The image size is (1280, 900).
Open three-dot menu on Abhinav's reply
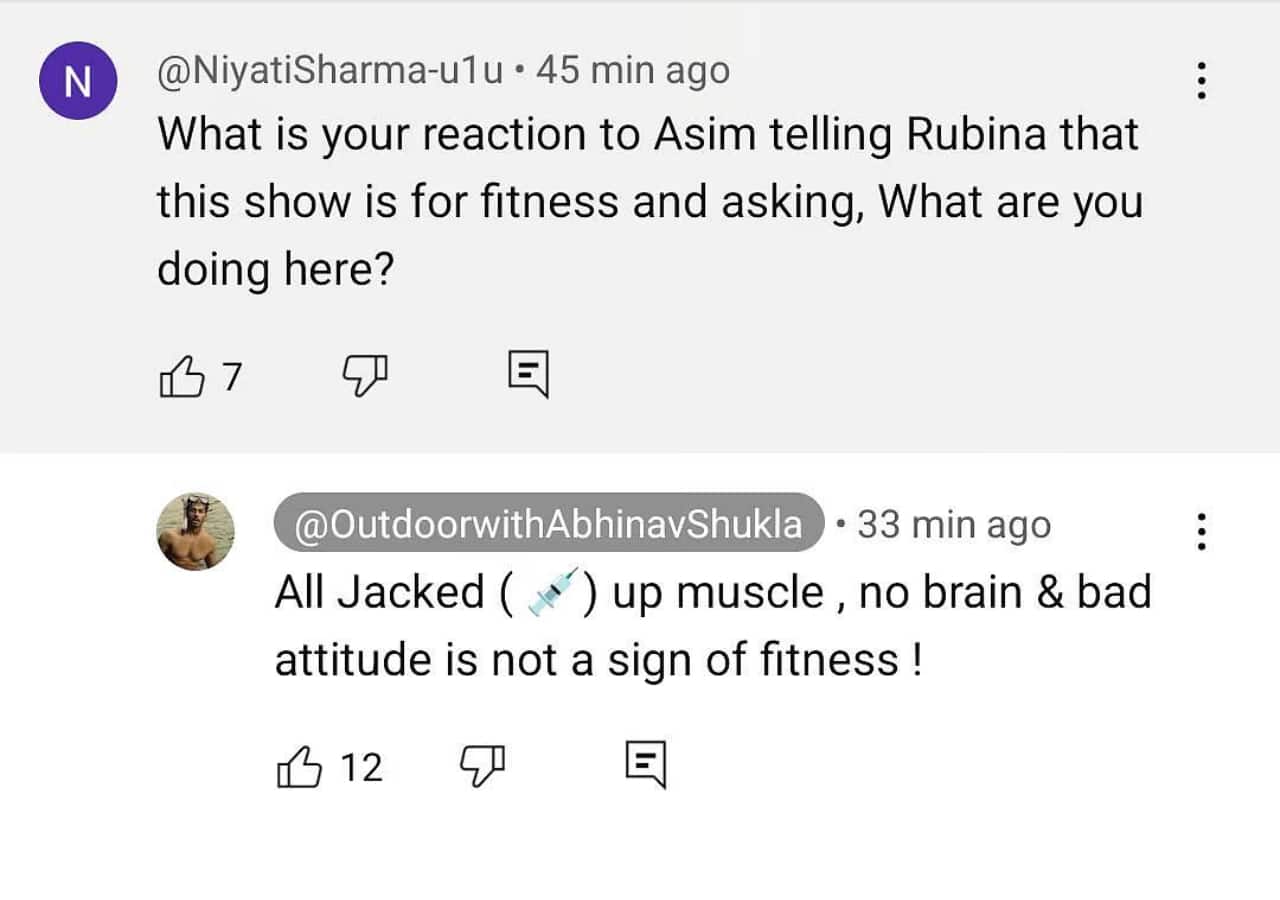[x=1203, y=532]
